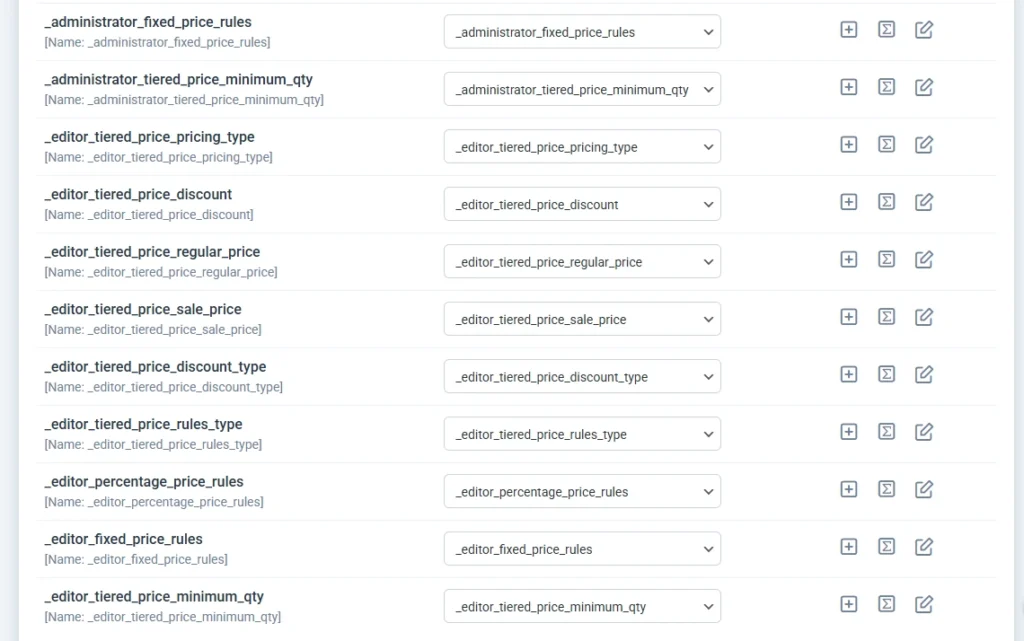
Task: Click plus icon for _editor_tiered_price_discount row
Action: (x=848, y=202)
